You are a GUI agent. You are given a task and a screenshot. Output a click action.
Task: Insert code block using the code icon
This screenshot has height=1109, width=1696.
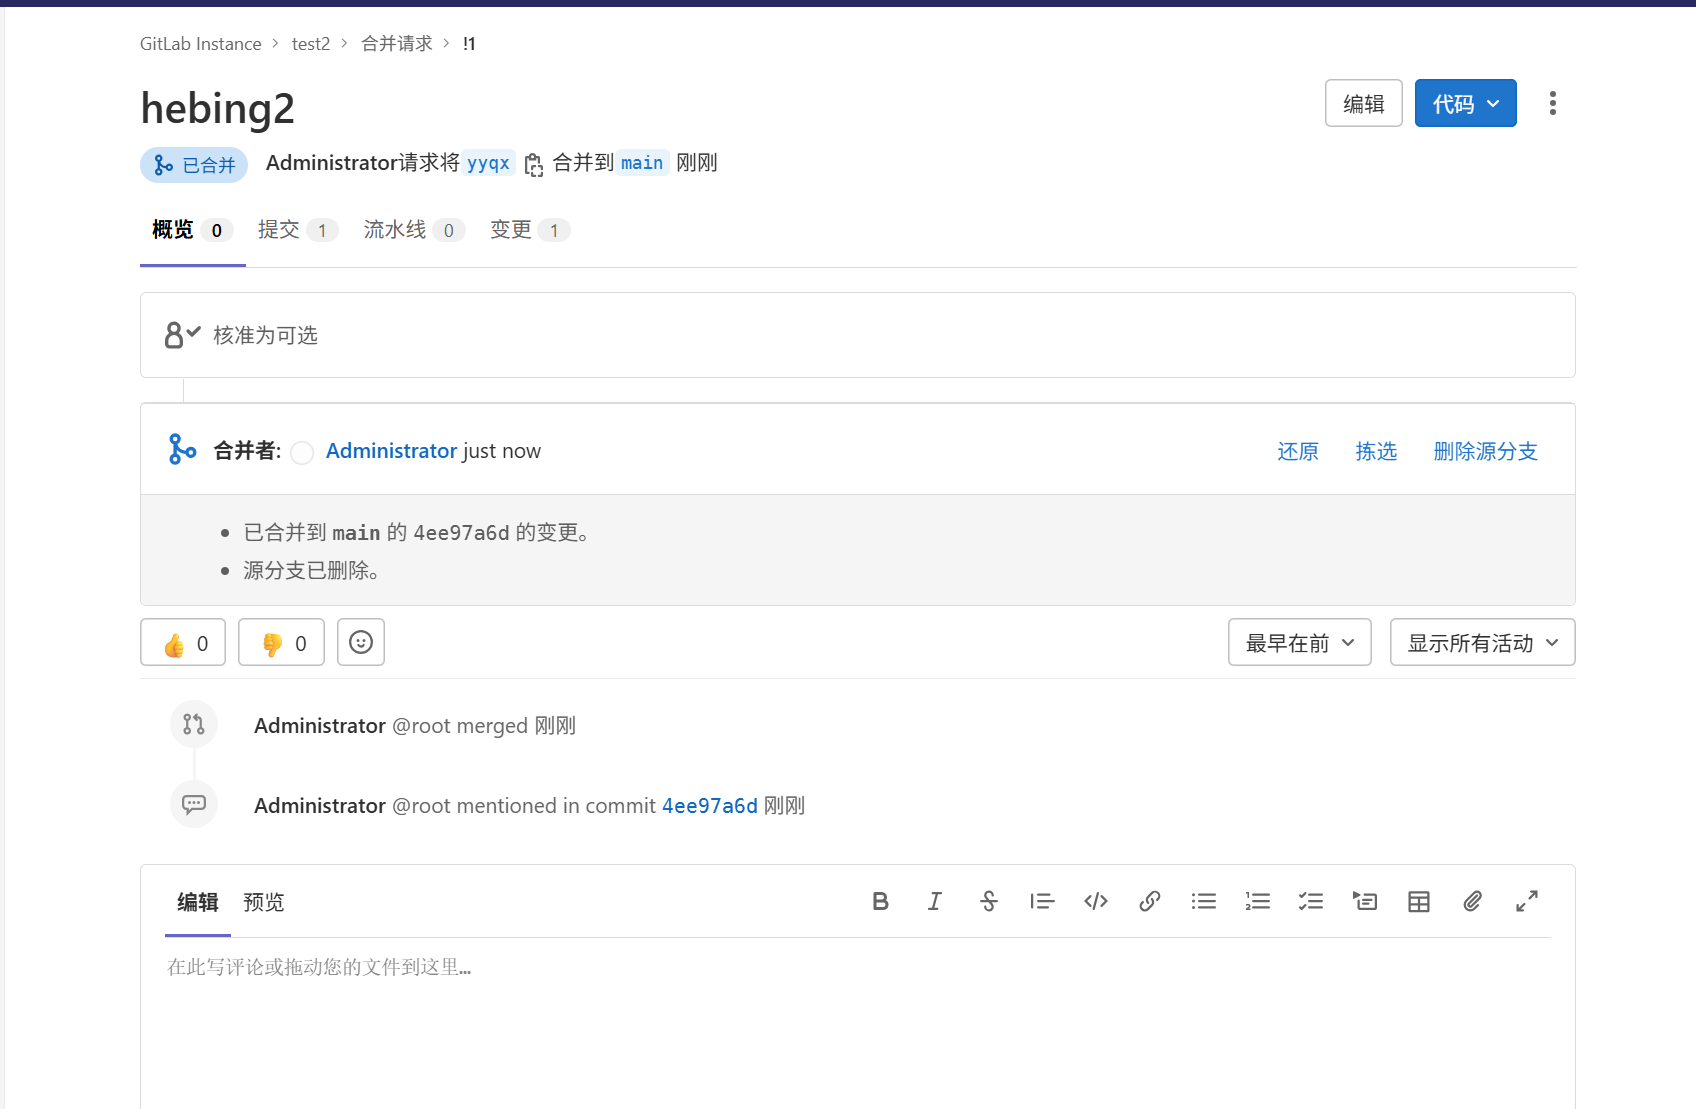[1096, 902]
